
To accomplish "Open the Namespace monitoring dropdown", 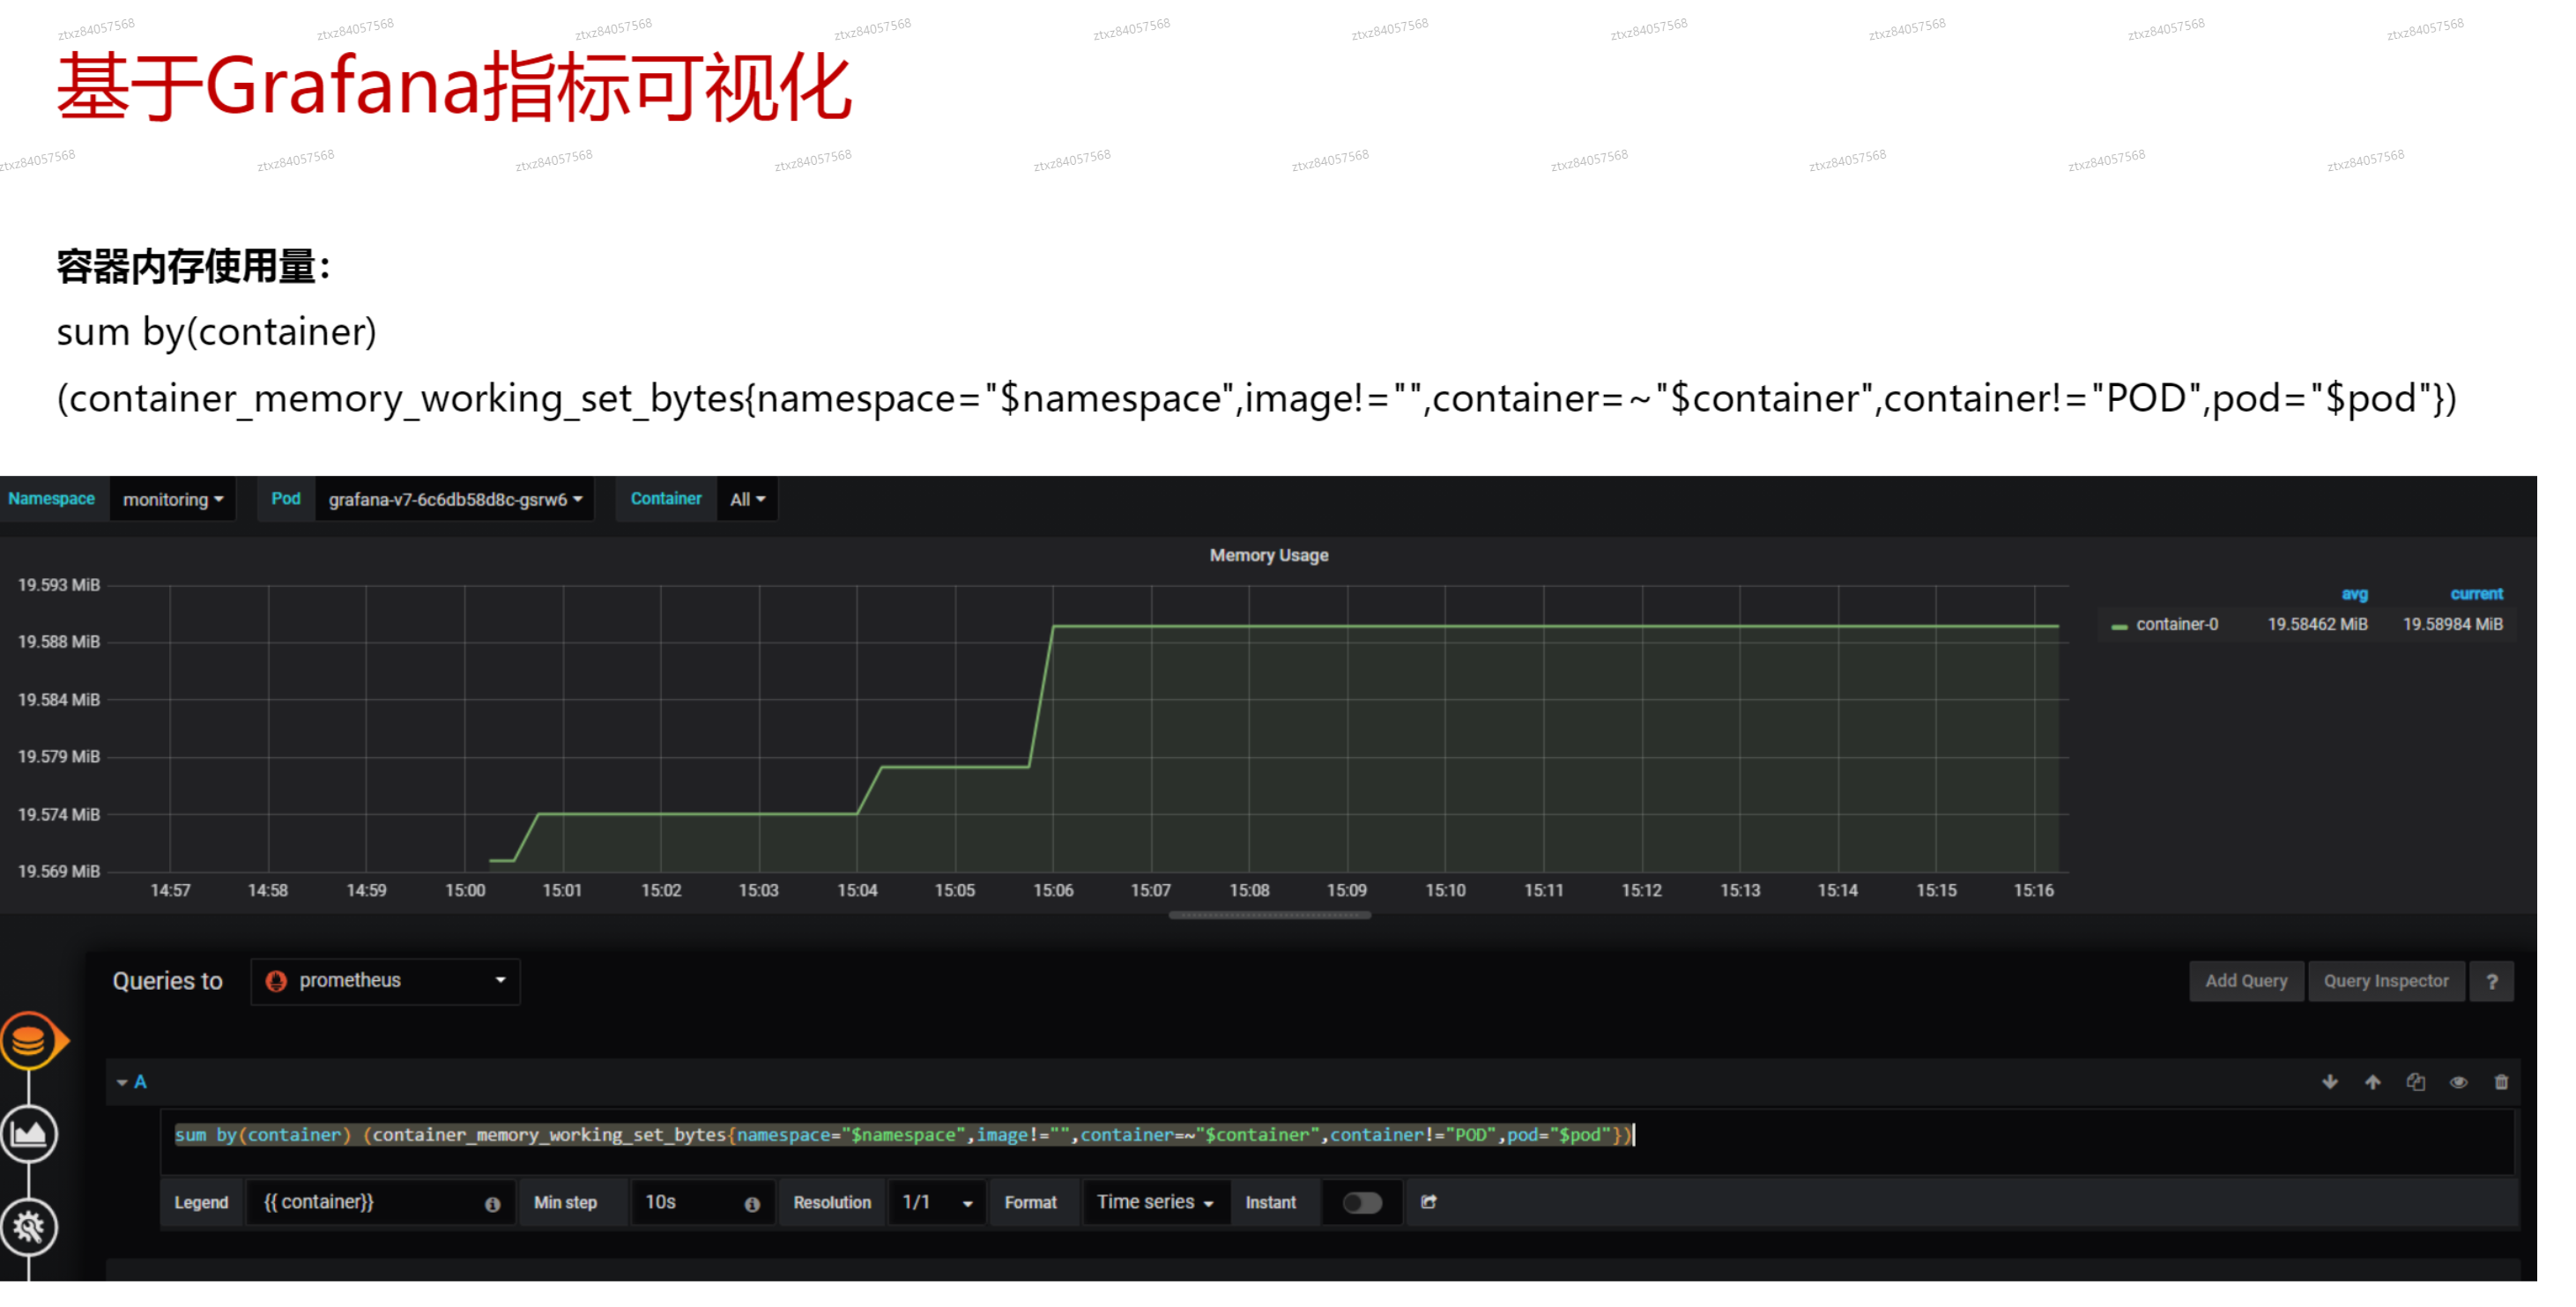I will click(173, 499).
